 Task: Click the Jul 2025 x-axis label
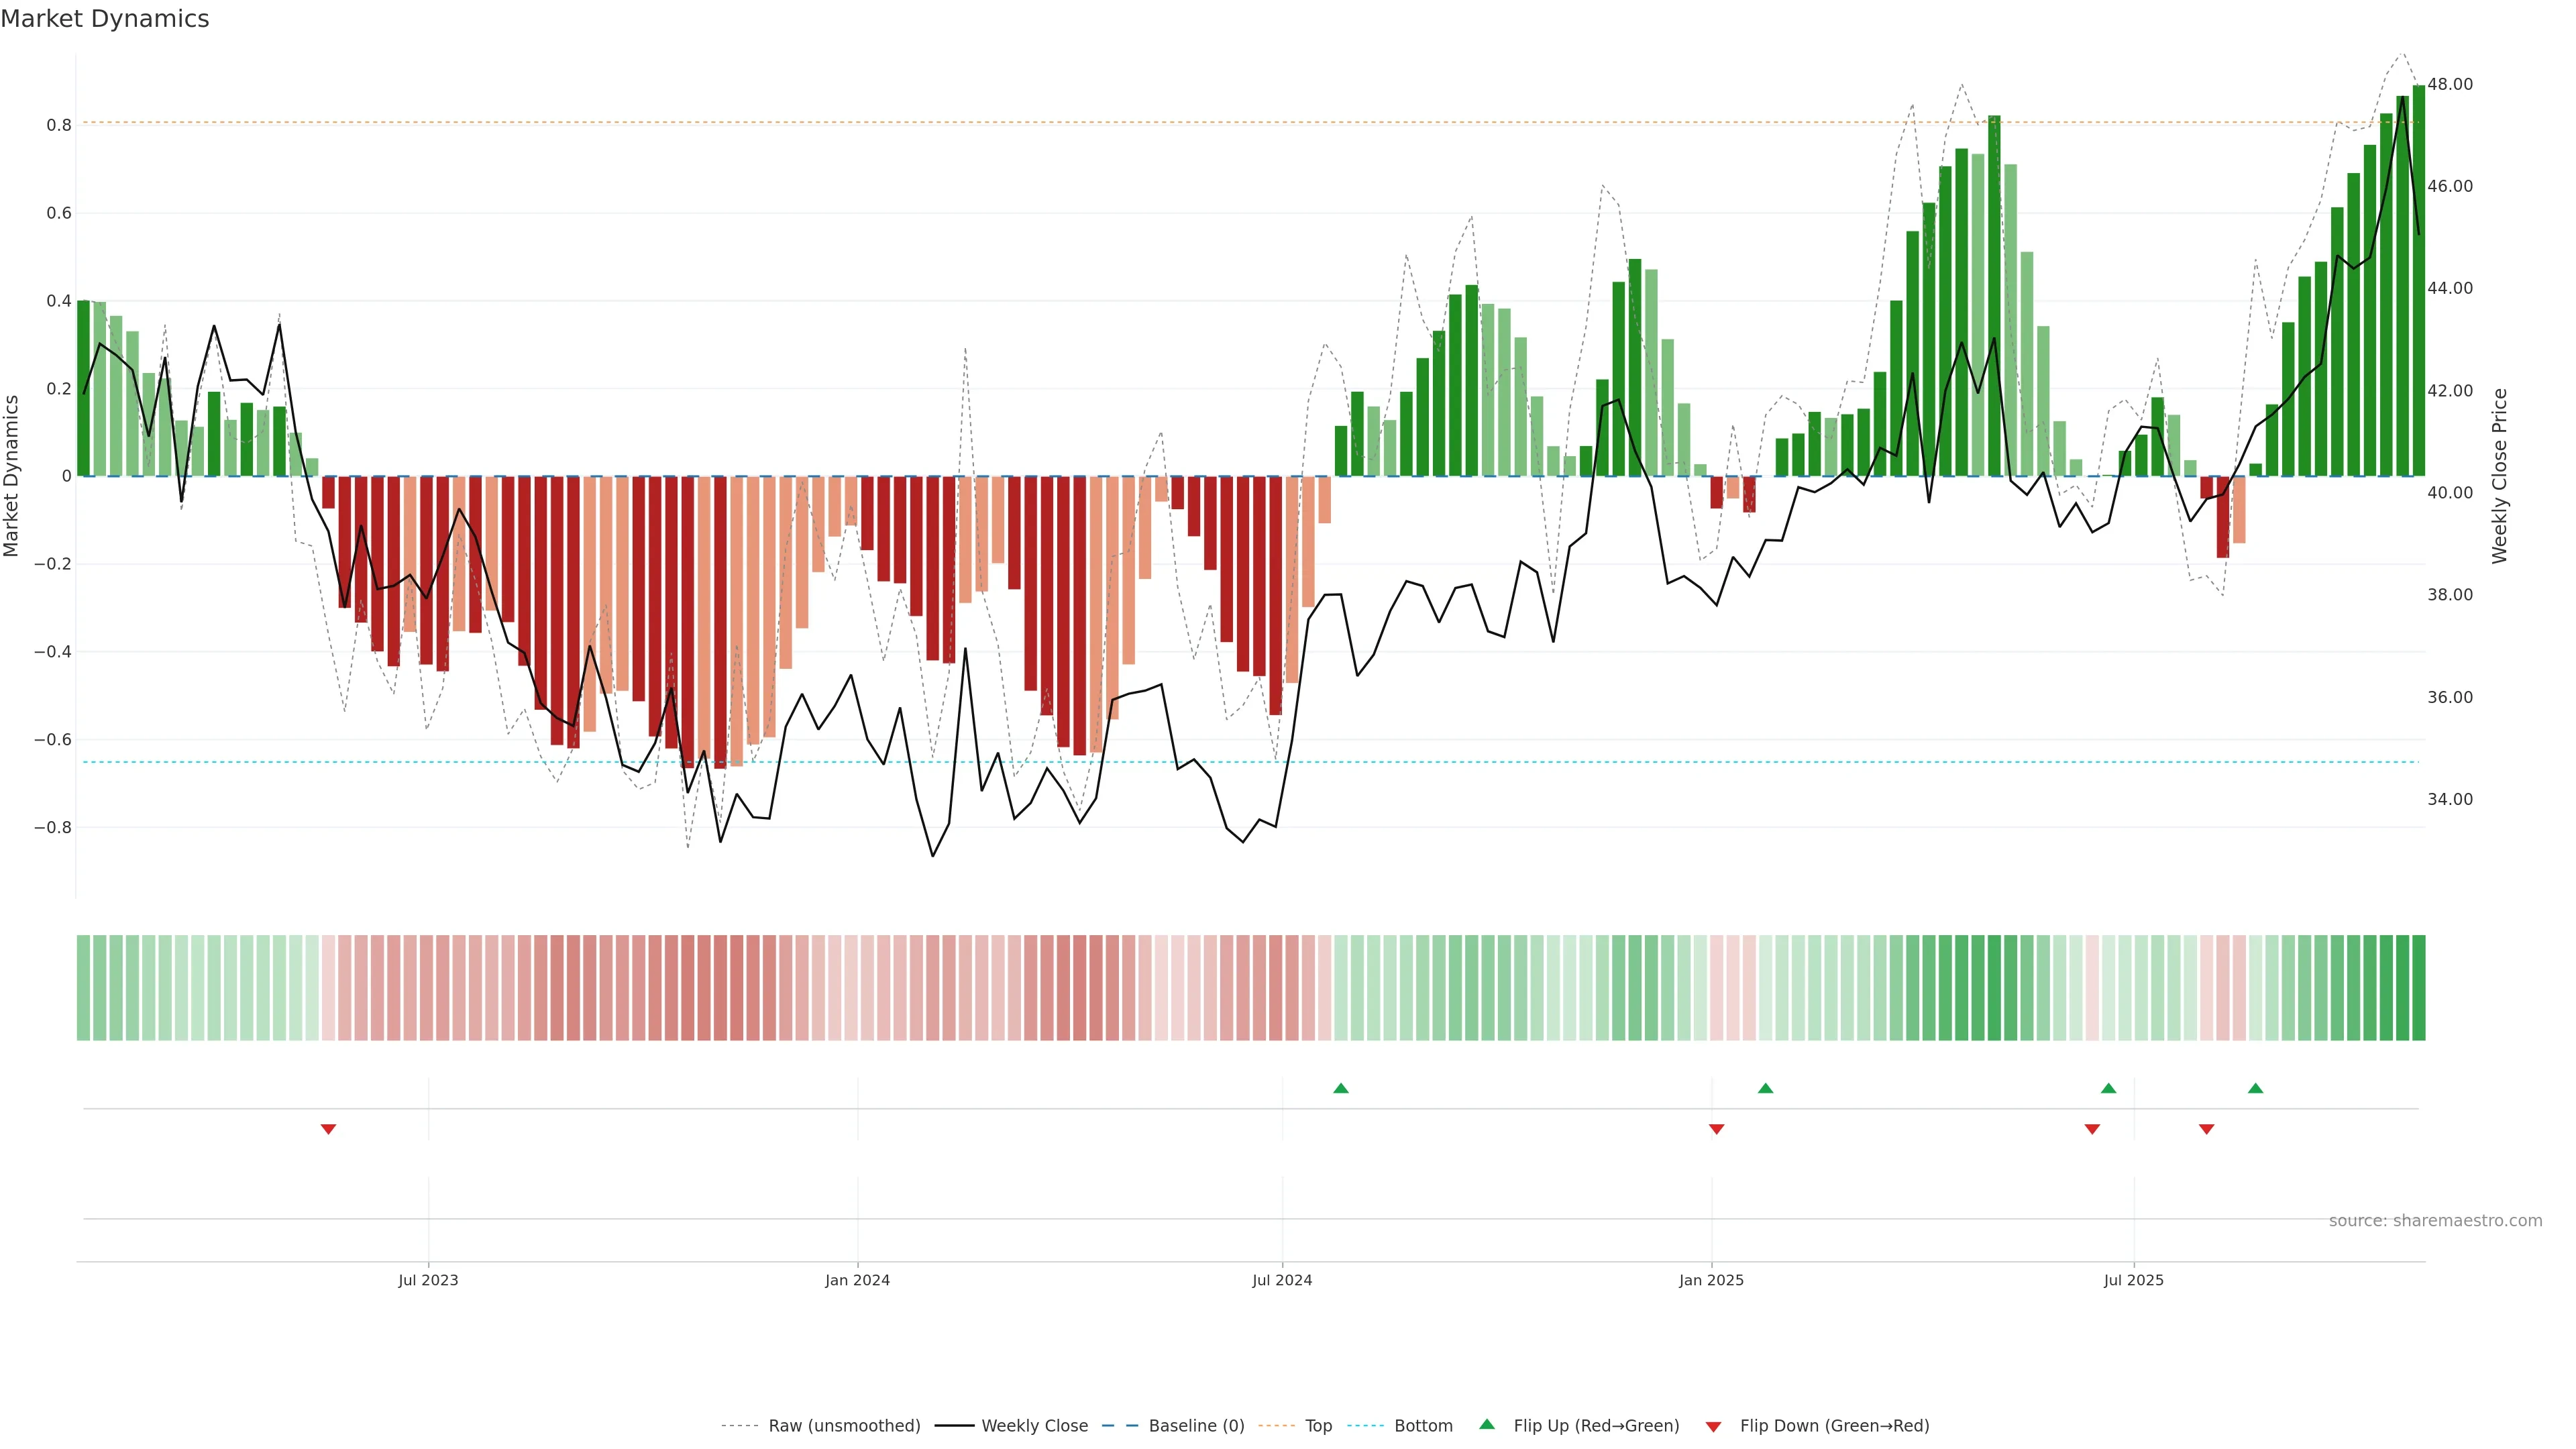2133,1280
